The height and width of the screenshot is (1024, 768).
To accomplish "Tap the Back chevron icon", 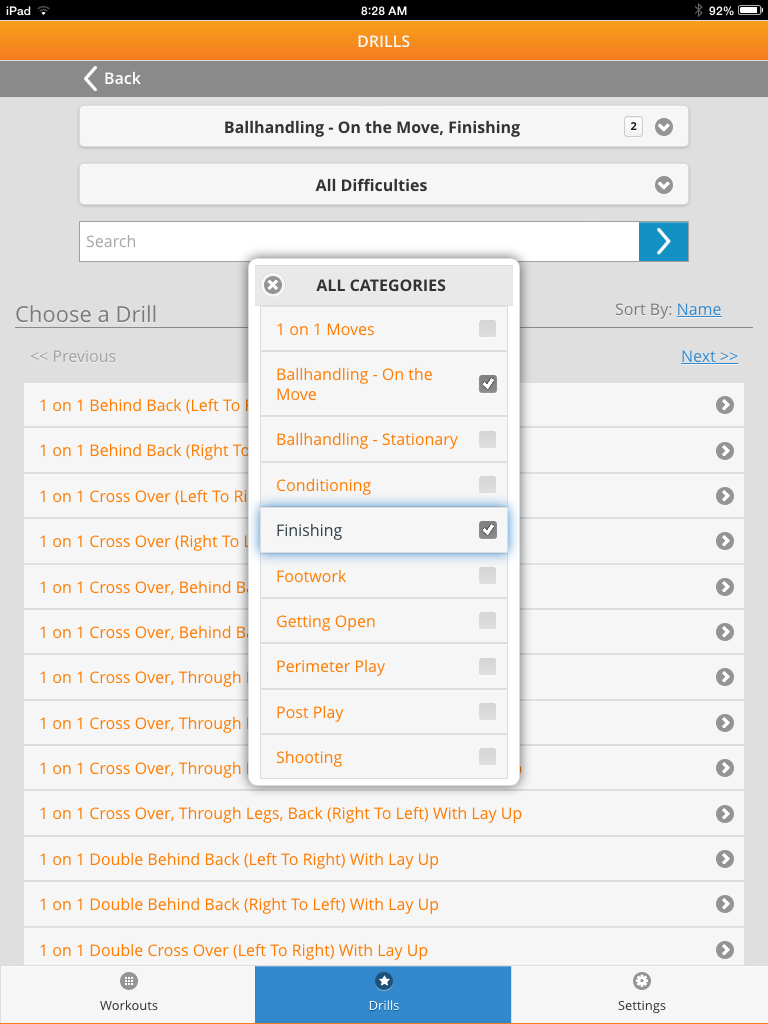I will [x=91, y=78].
